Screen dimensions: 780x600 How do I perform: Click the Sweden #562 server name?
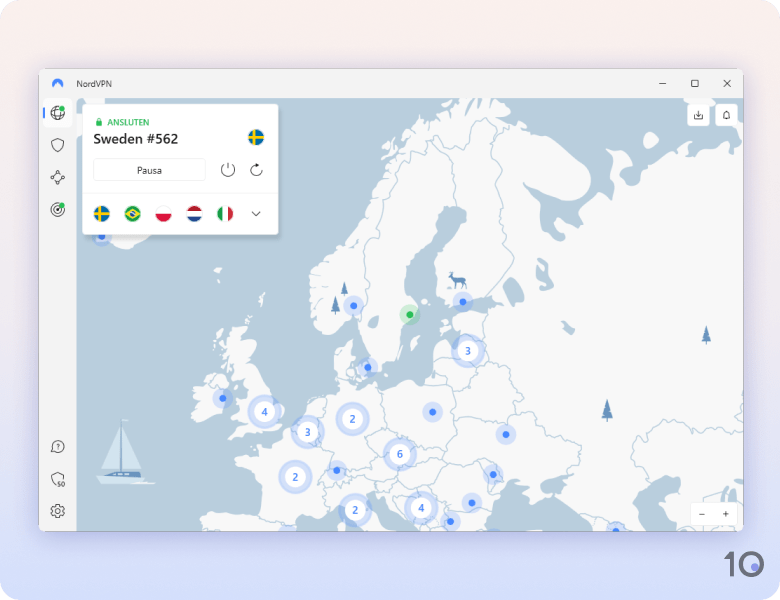(136, 139)
